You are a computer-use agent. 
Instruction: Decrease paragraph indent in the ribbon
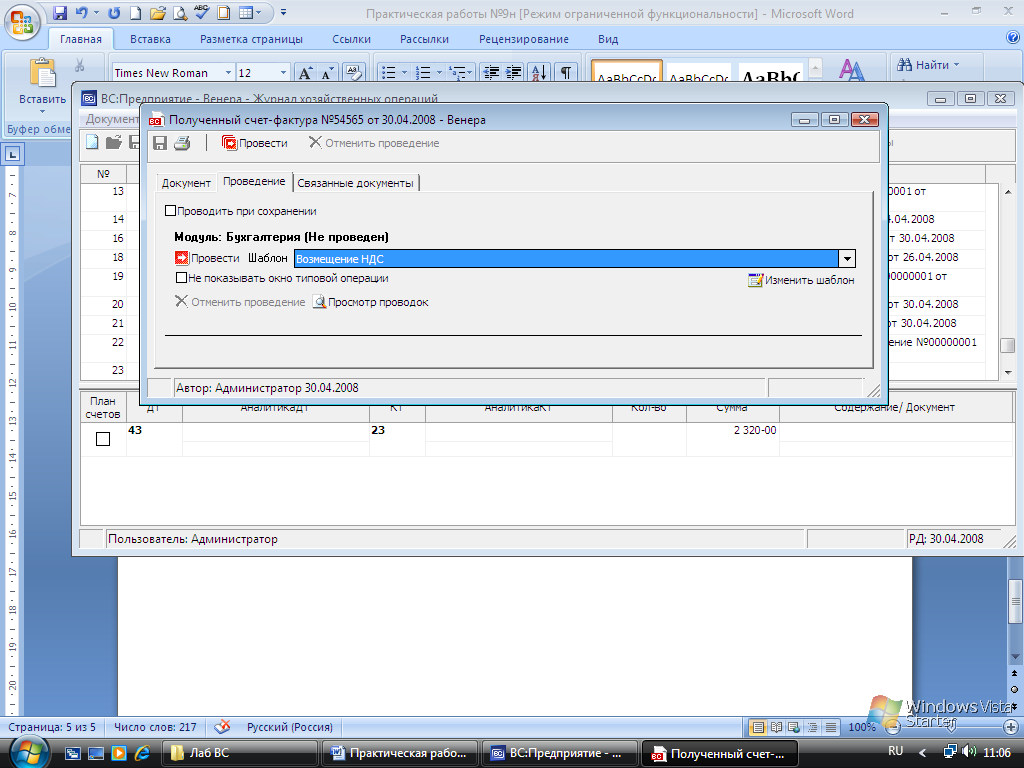tap(490, 72)
